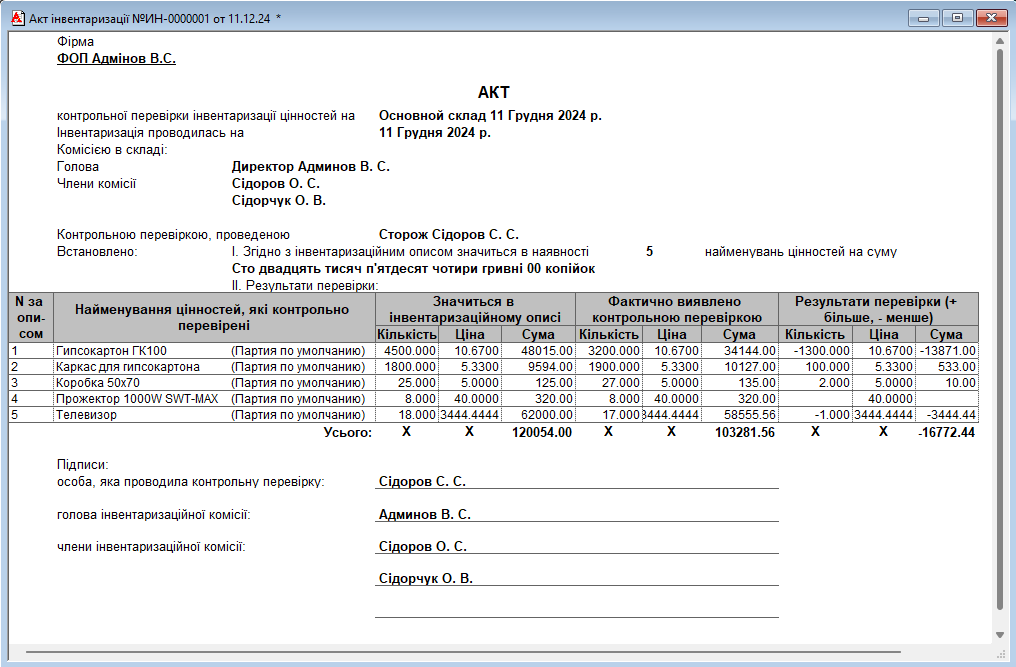Select the Коробка 50х70 row name cell
Screen dimensions: 1016x667
(x=214, y=382)
